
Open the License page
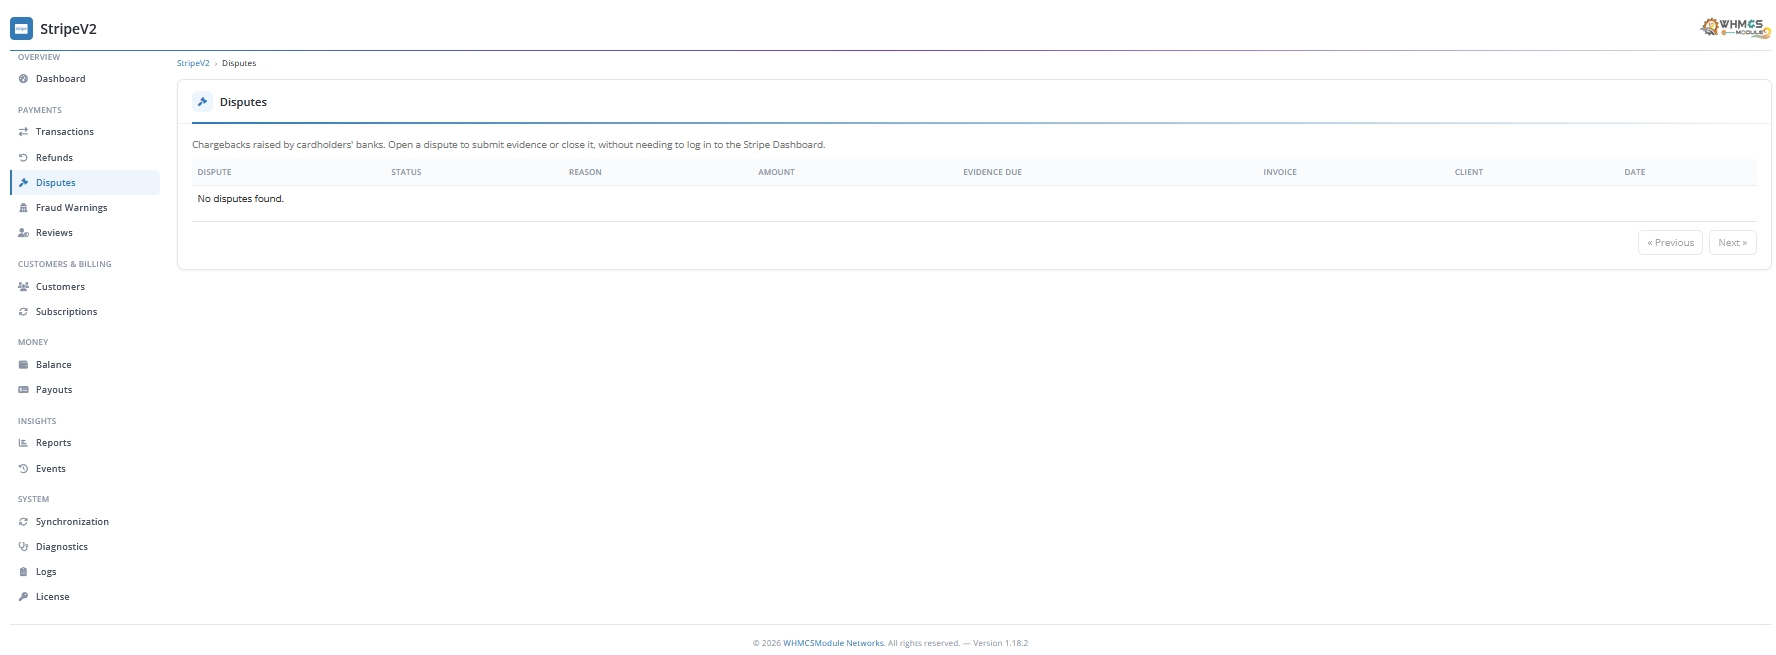tap(85, 597)
